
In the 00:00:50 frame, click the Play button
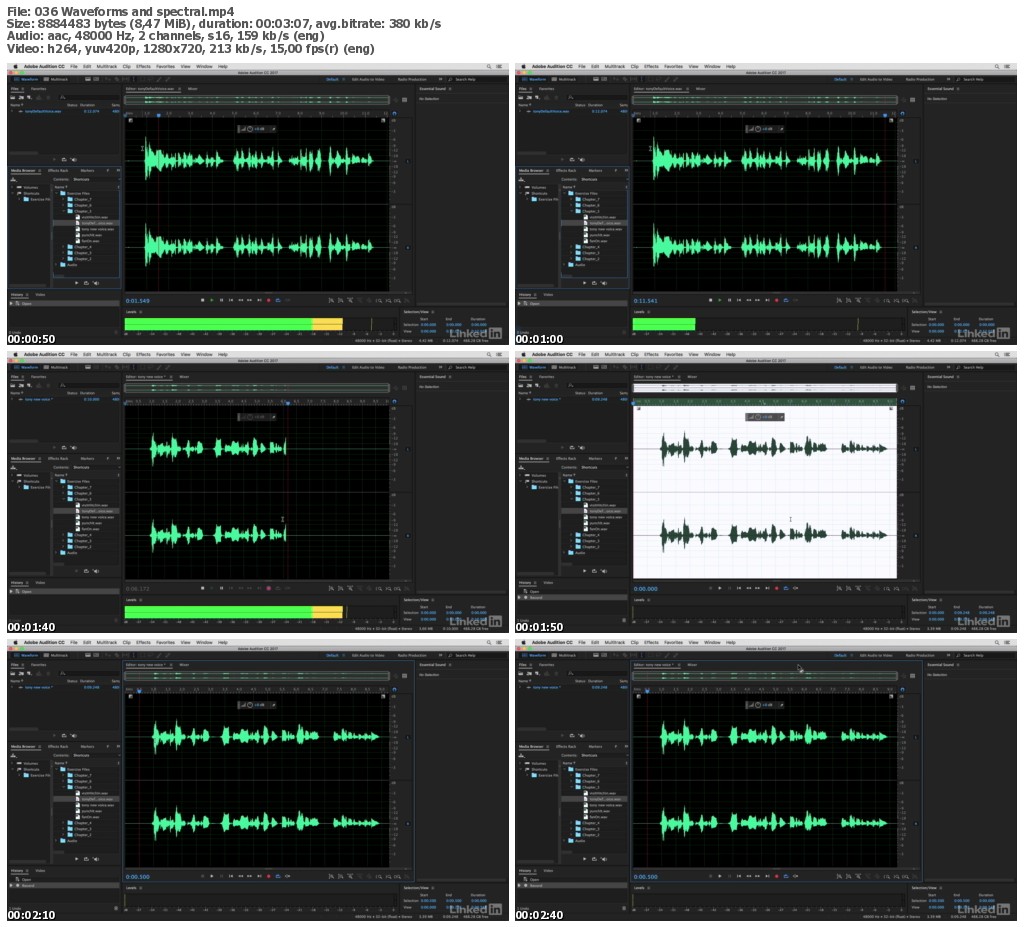212,301
